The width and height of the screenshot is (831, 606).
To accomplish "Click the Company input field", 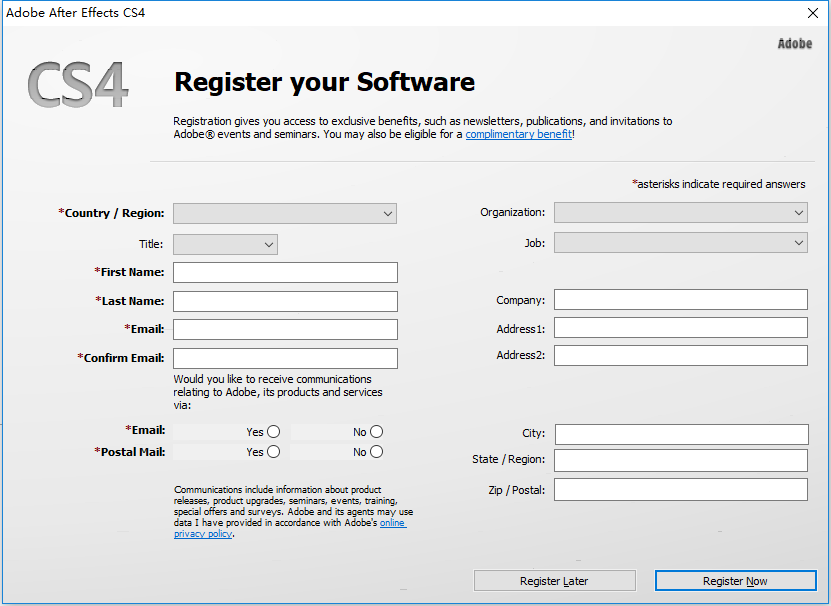I will click(x=680, y=300).
